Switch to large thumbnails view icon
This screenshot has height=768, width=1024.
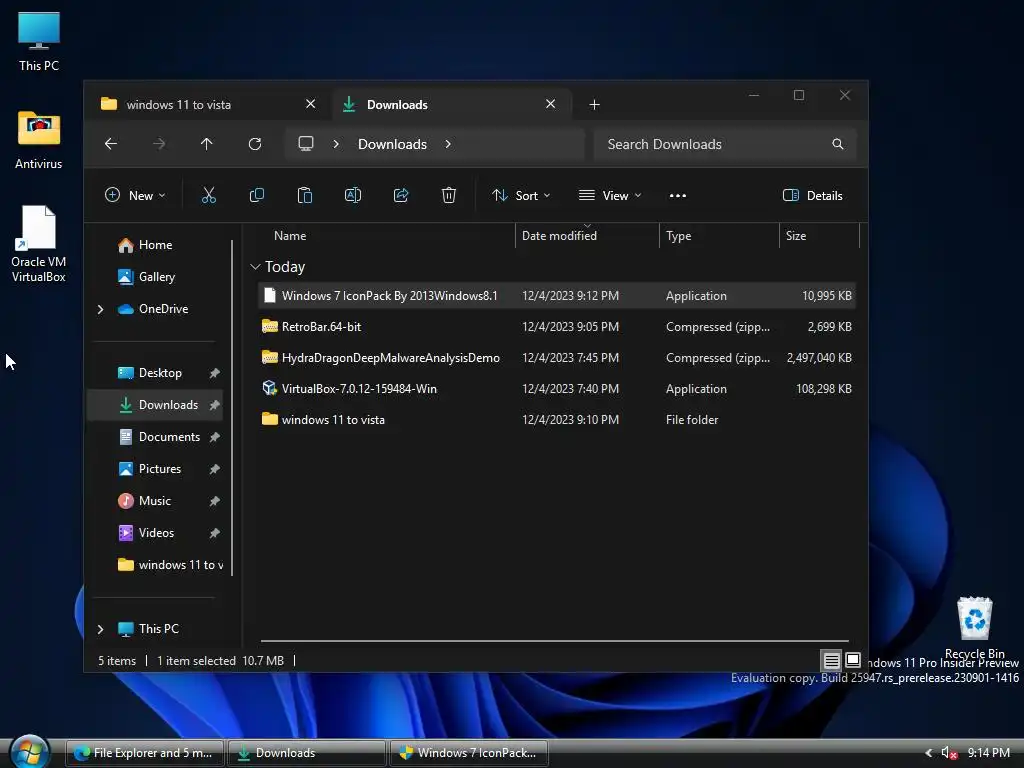pos(853,660)
